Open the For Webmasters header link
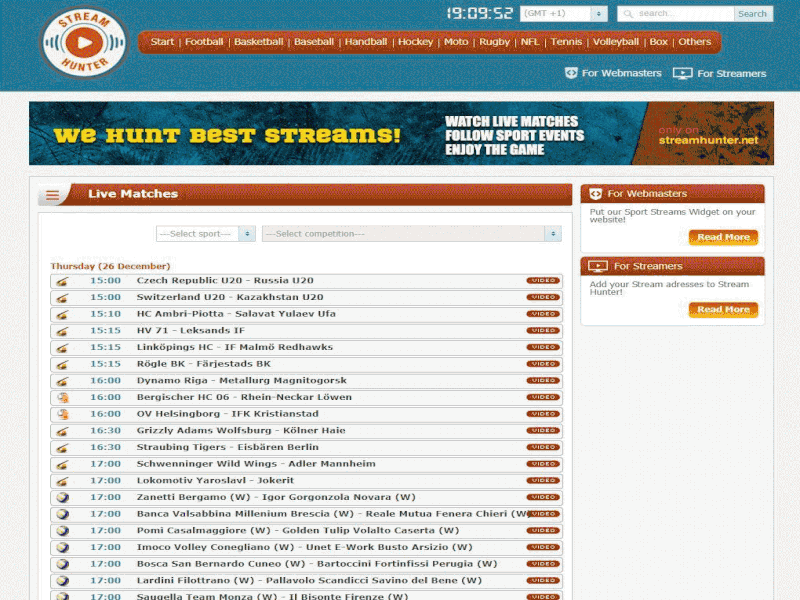This screenshot has width=800, height=600. 621,73
